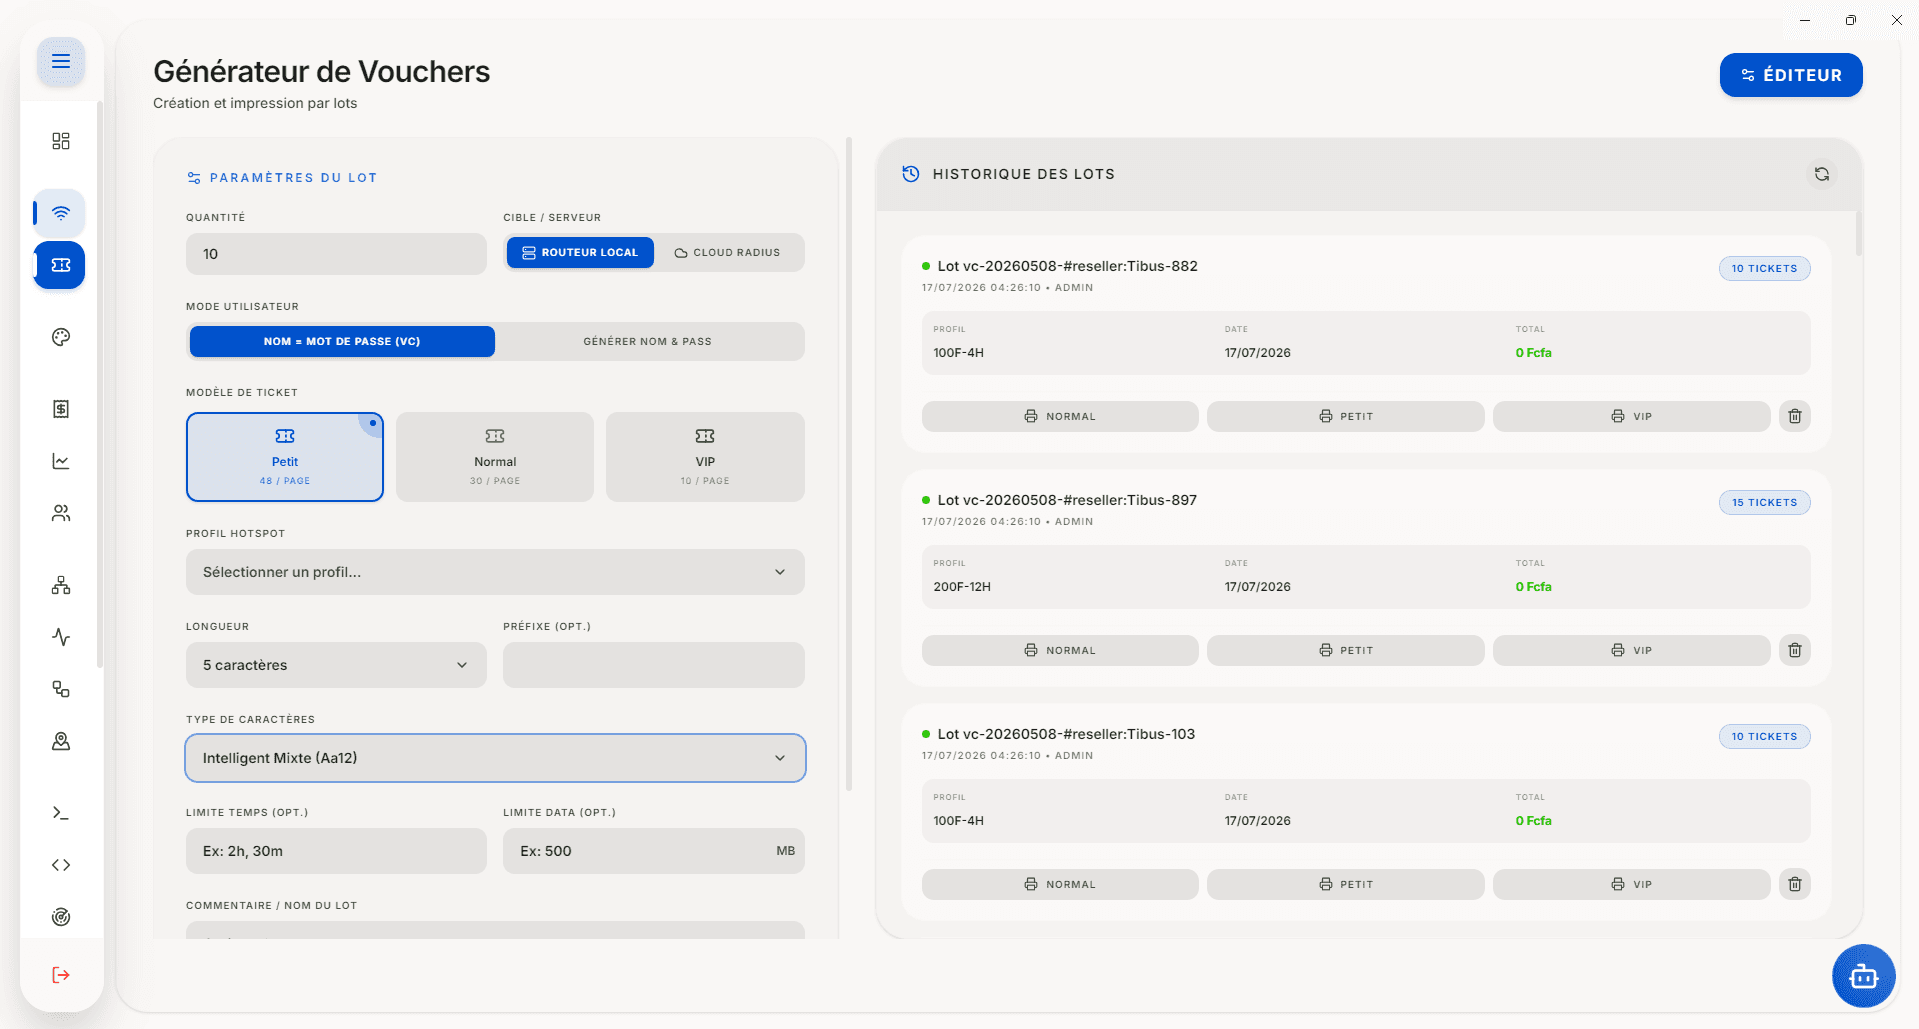
Task: Open the users icon in sidebar
Action: 61,513
